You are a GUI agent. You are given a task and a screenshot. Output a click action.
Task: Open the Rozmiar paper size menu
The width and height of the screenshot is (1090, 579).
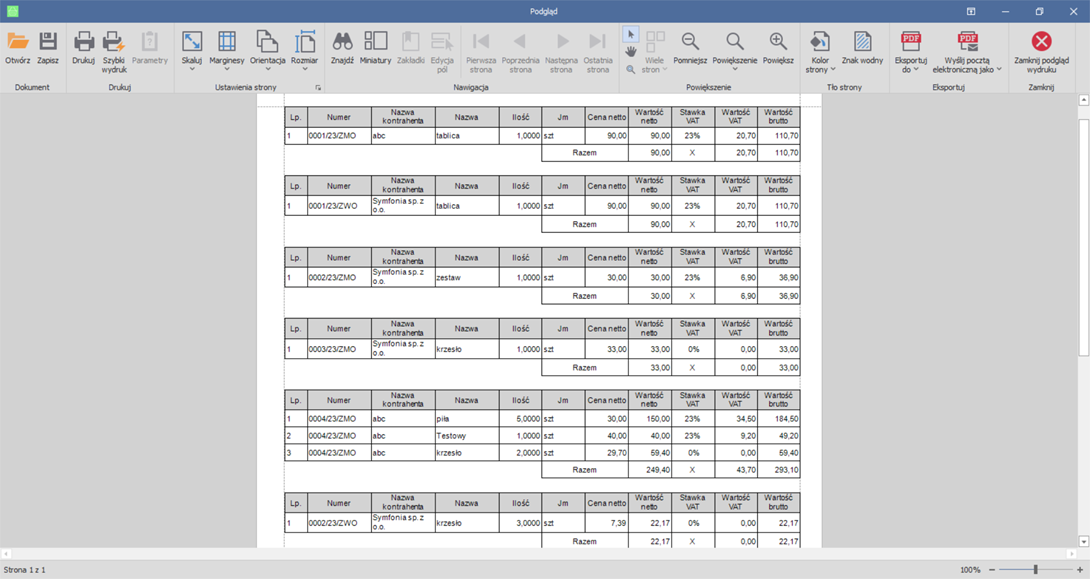click(x=304, y=51)
